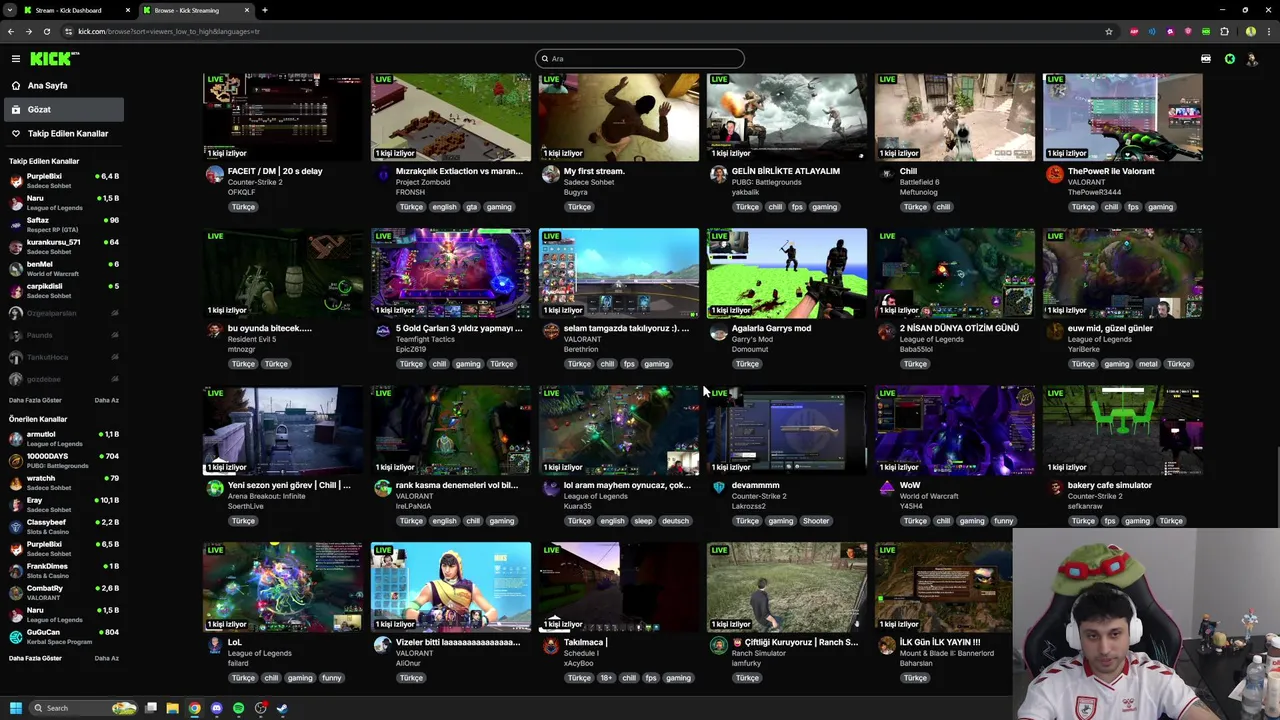This screenshot has height=720, width=1280.
Task: Click the Kick store icon in header
Action: pyautogui.click(x=1206, y=59)
